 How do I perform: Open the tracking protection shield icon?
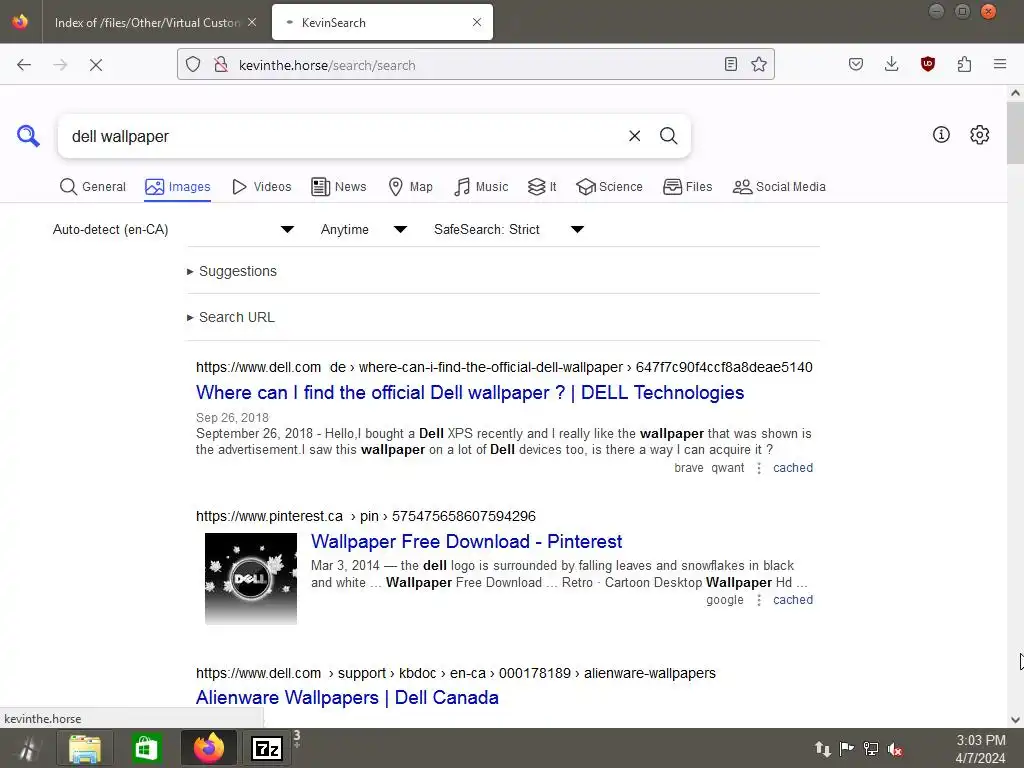(x=193, y=64)
